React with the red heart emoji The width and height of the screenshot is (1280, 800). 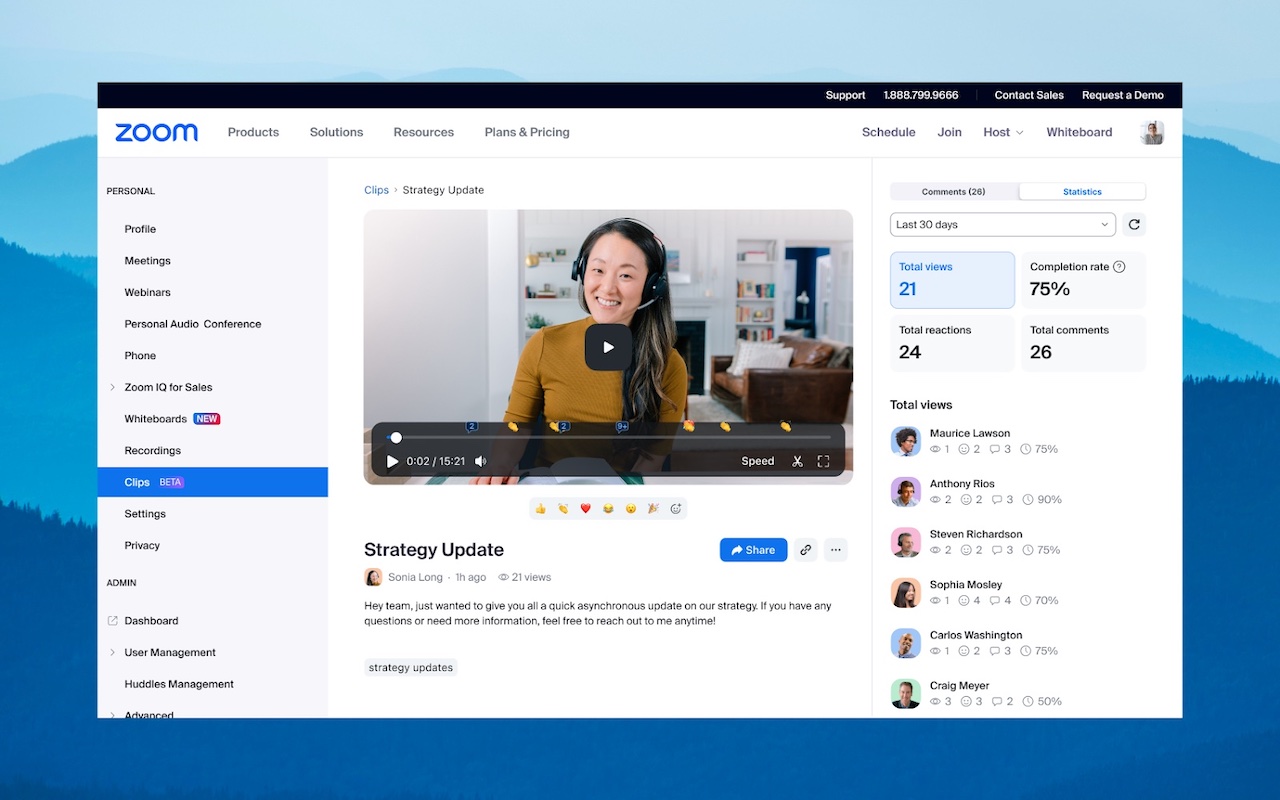coord(585,509)
